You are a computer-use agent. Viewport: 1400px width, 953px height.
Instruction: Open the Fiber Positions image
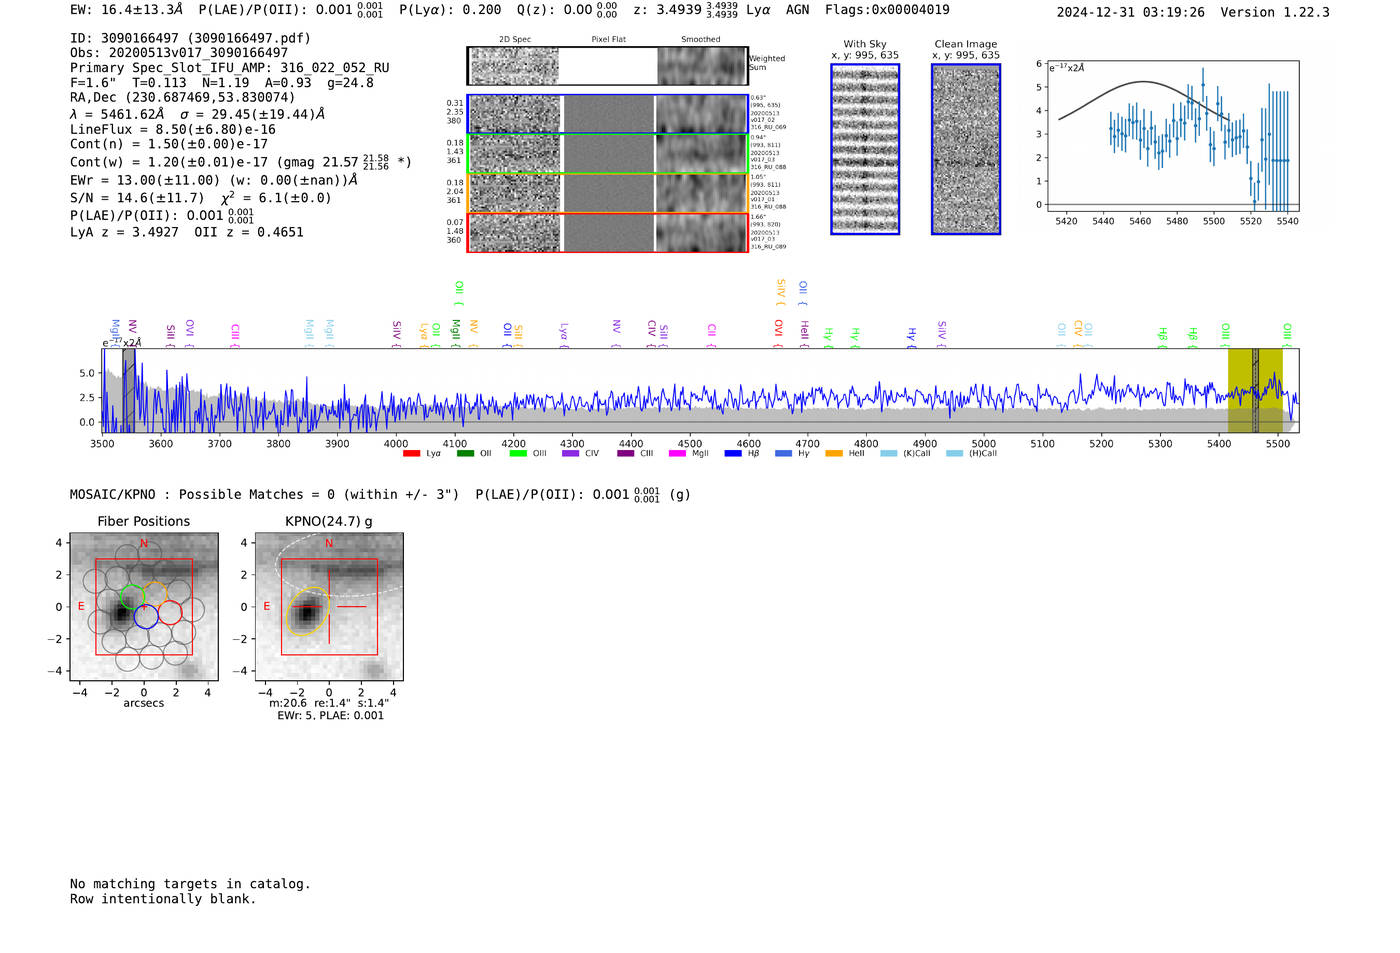point(144,607)
